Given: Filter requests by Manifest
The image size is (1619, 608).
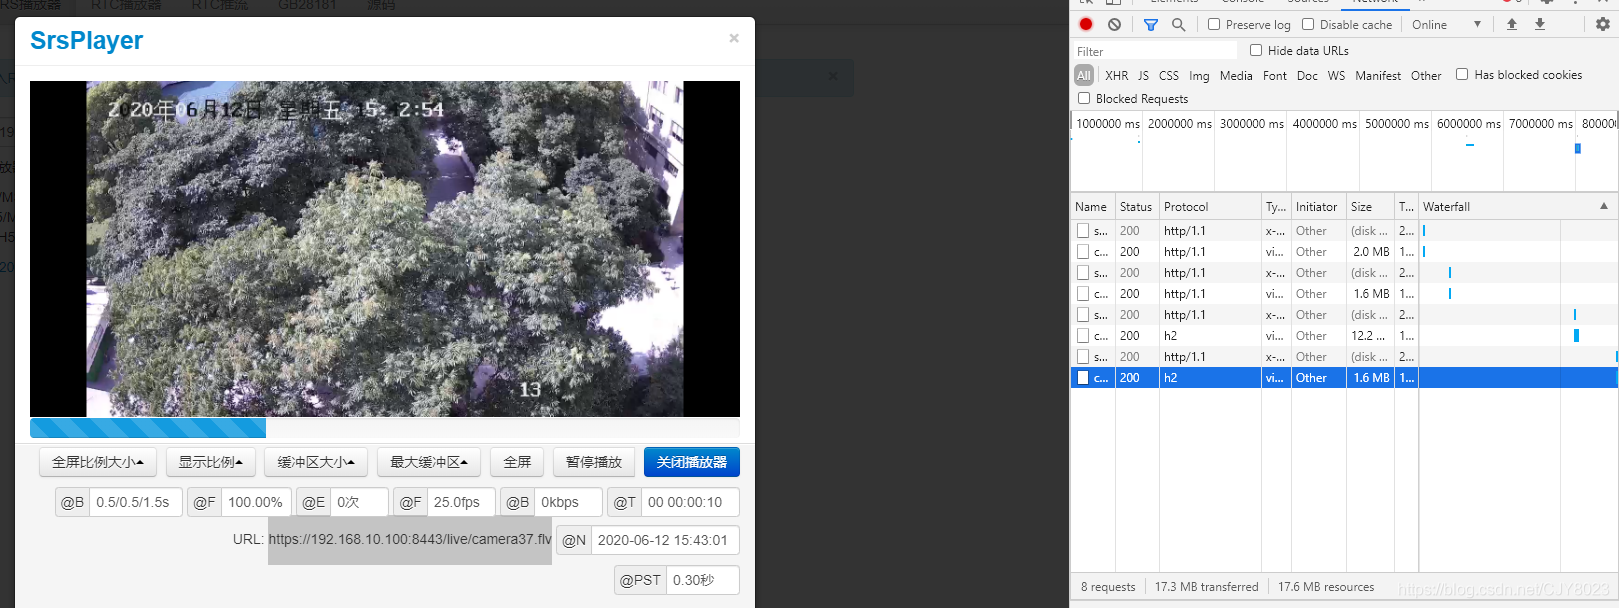Looking at the screenshot, I should tap(1378, 75).
